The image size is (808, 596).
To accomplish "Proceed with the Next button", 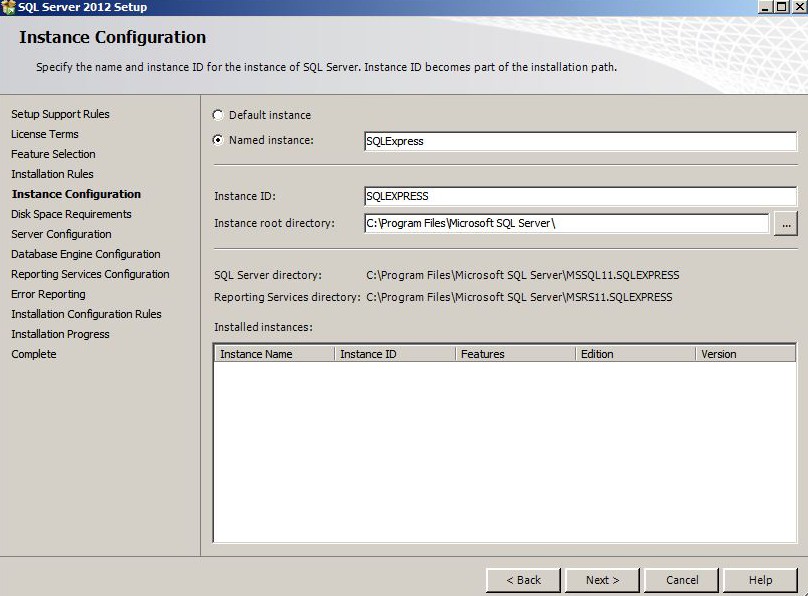I will [x=602, y=580].
